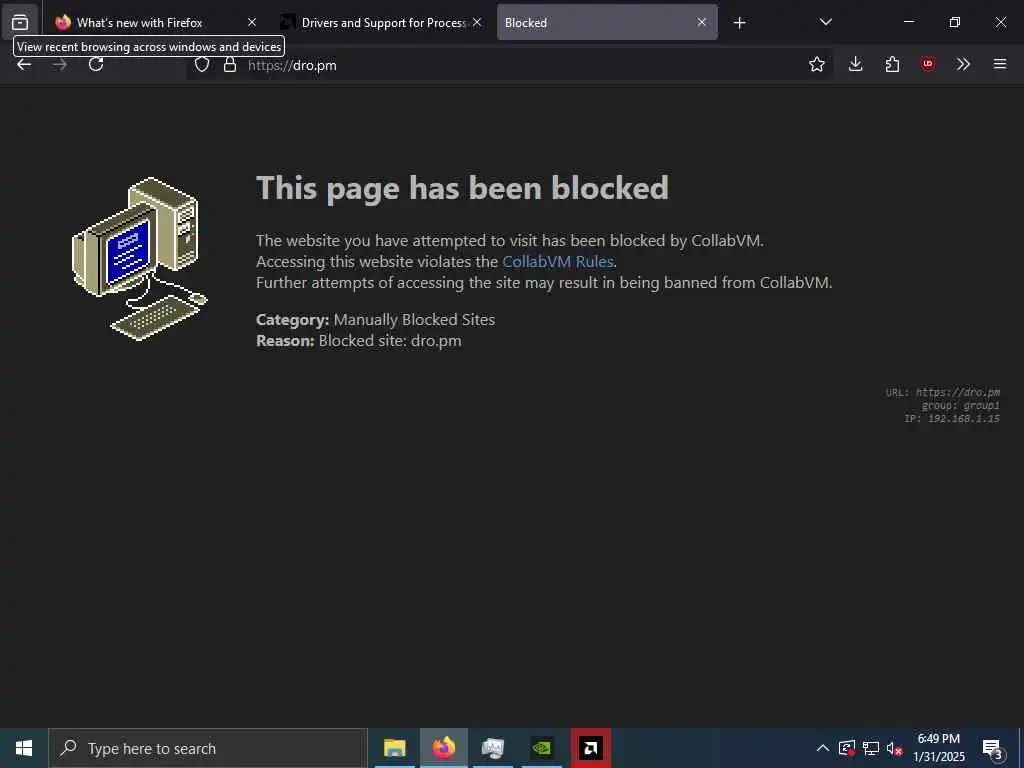Viewport: 1024px width, 768px height.
Task: Open the 6:49 PM clock calendar
Action: click(x=938, y=748)
